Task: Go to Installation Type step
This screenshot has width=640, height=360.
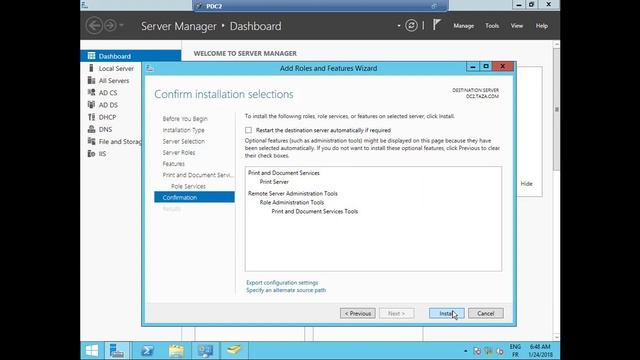Action: click(183, 130)
